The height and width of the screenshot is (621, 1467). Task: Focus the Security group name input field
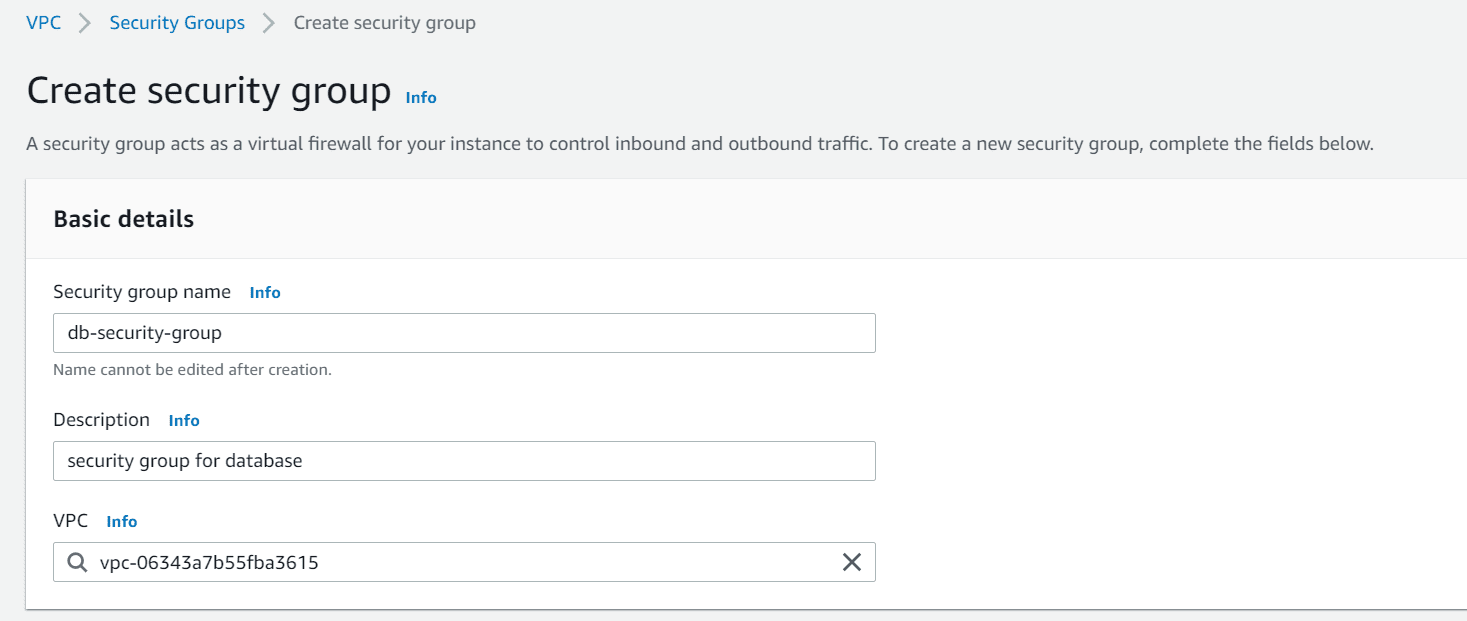tap(464, 333)
